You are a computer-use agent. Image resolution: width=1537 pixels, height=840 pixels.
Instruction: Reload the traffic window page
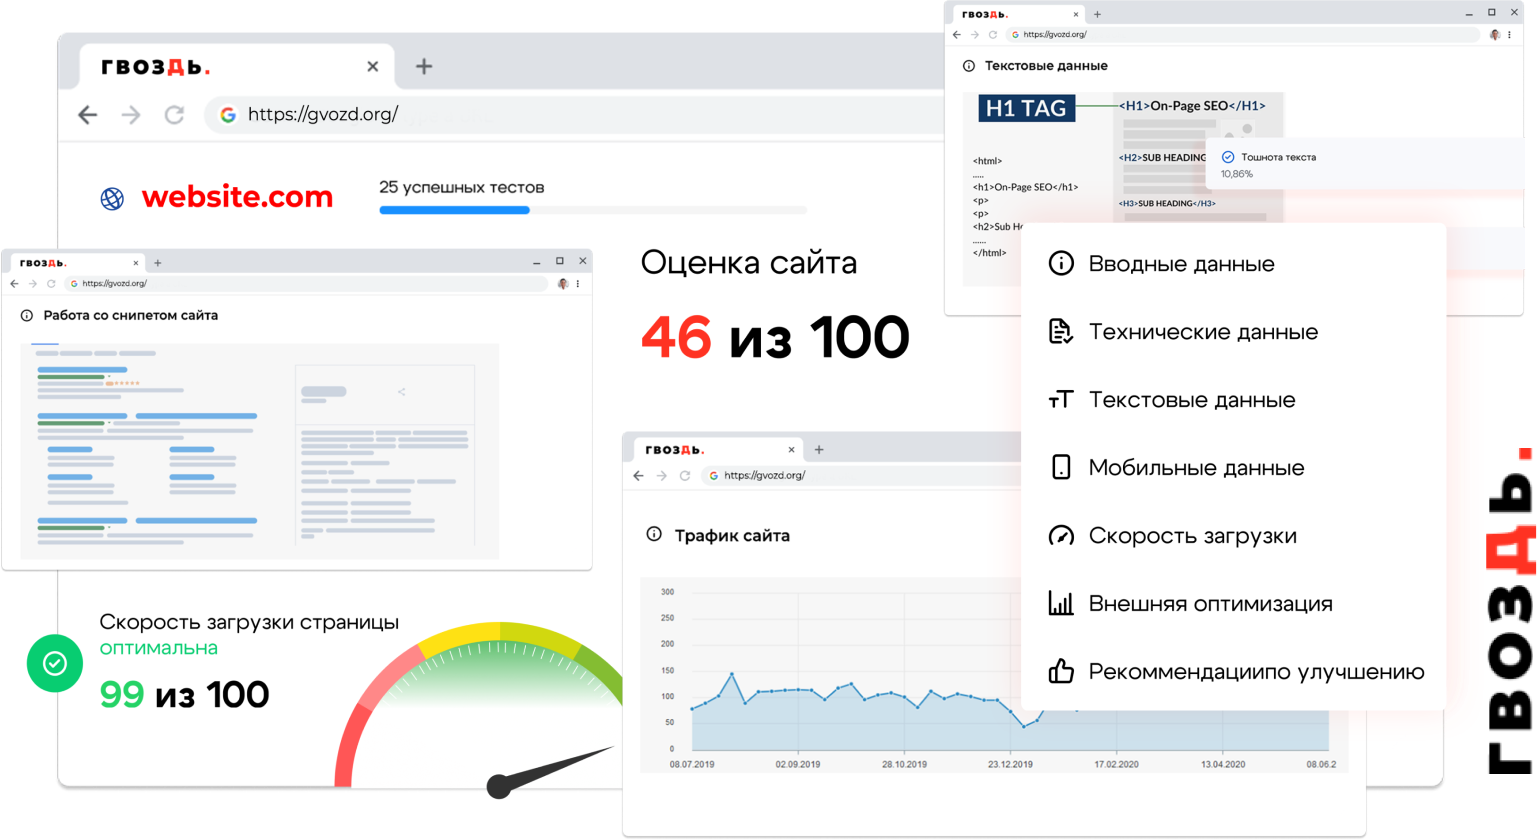point(685,476)
